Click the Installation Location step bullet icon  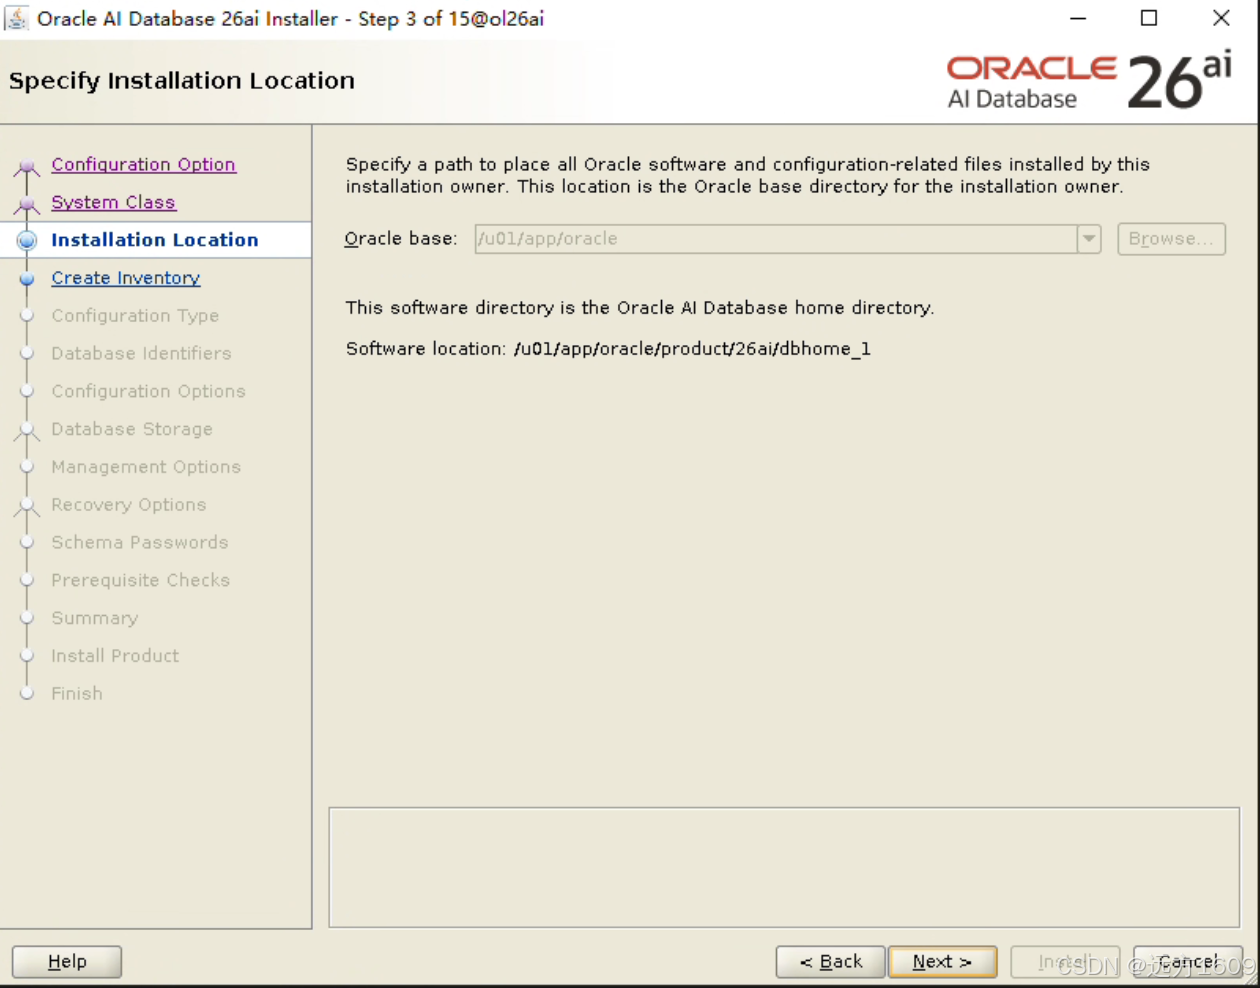(x=27, y=240)
